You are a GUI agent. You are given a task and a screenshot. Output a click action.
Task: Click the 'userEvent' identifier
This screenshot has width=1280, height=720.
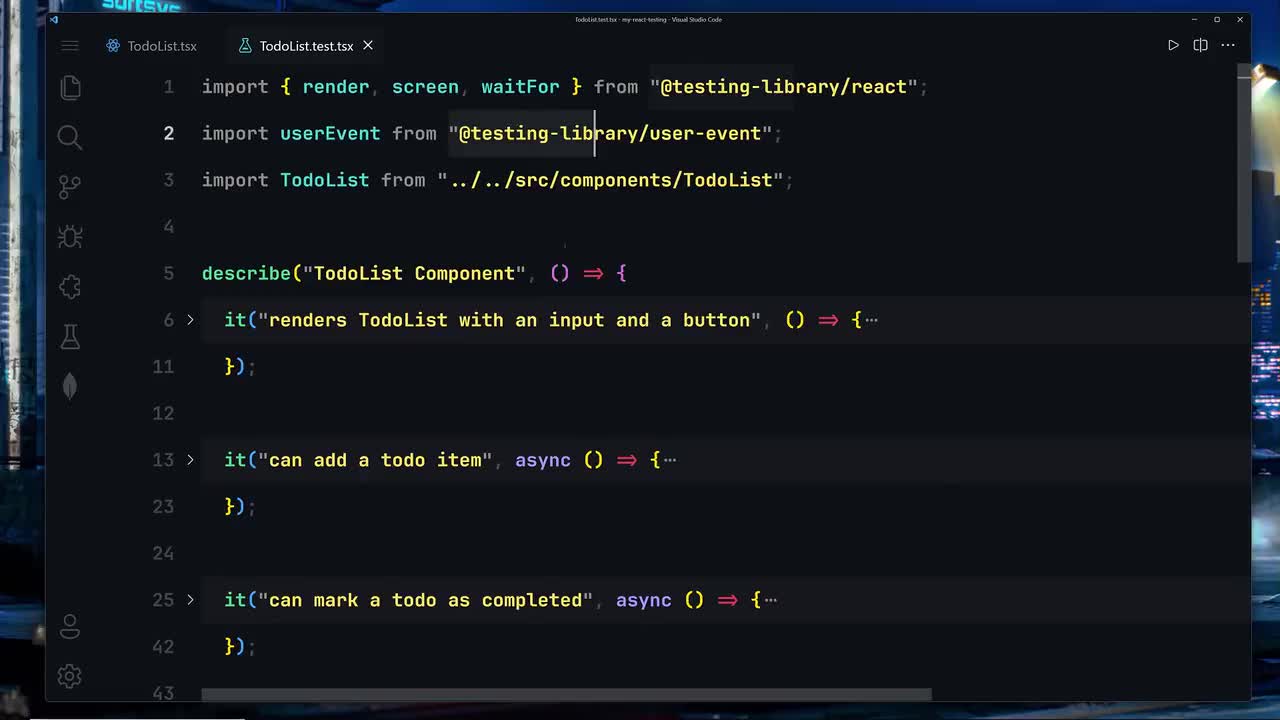click(330, 133)
